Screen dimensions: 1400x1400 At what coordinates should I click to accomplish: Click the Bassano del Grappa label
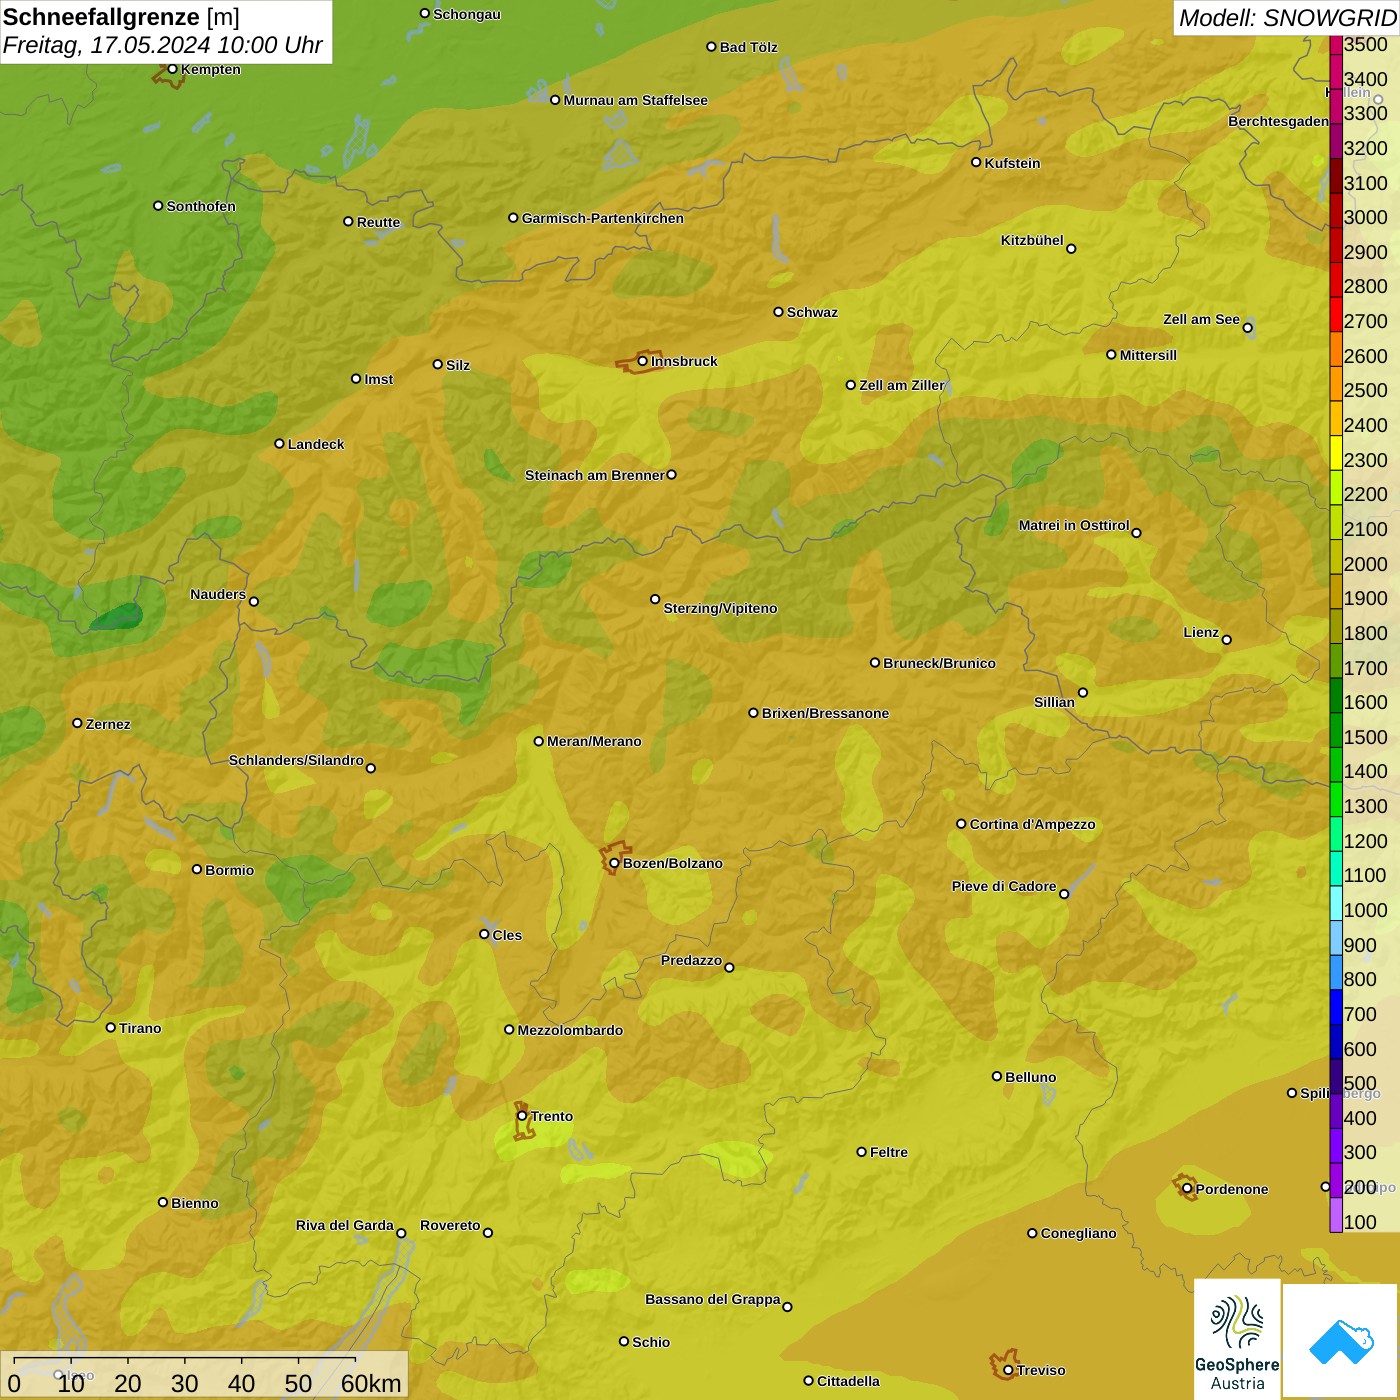(713, 1299)
